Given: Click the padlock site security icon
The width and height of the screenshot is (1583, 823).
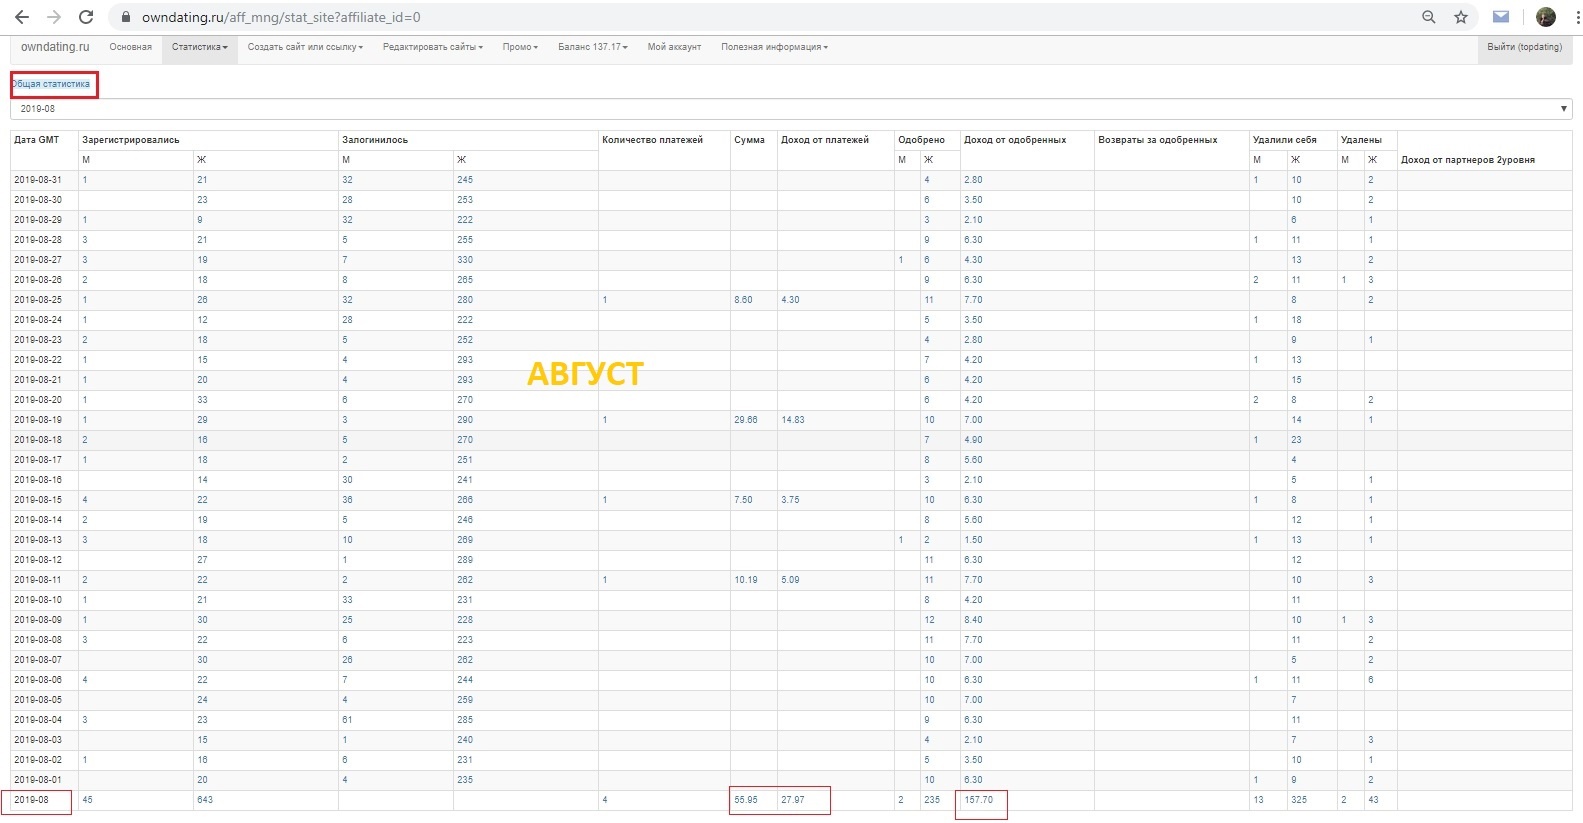Looking at the screenshot, I should pos(125,17).
